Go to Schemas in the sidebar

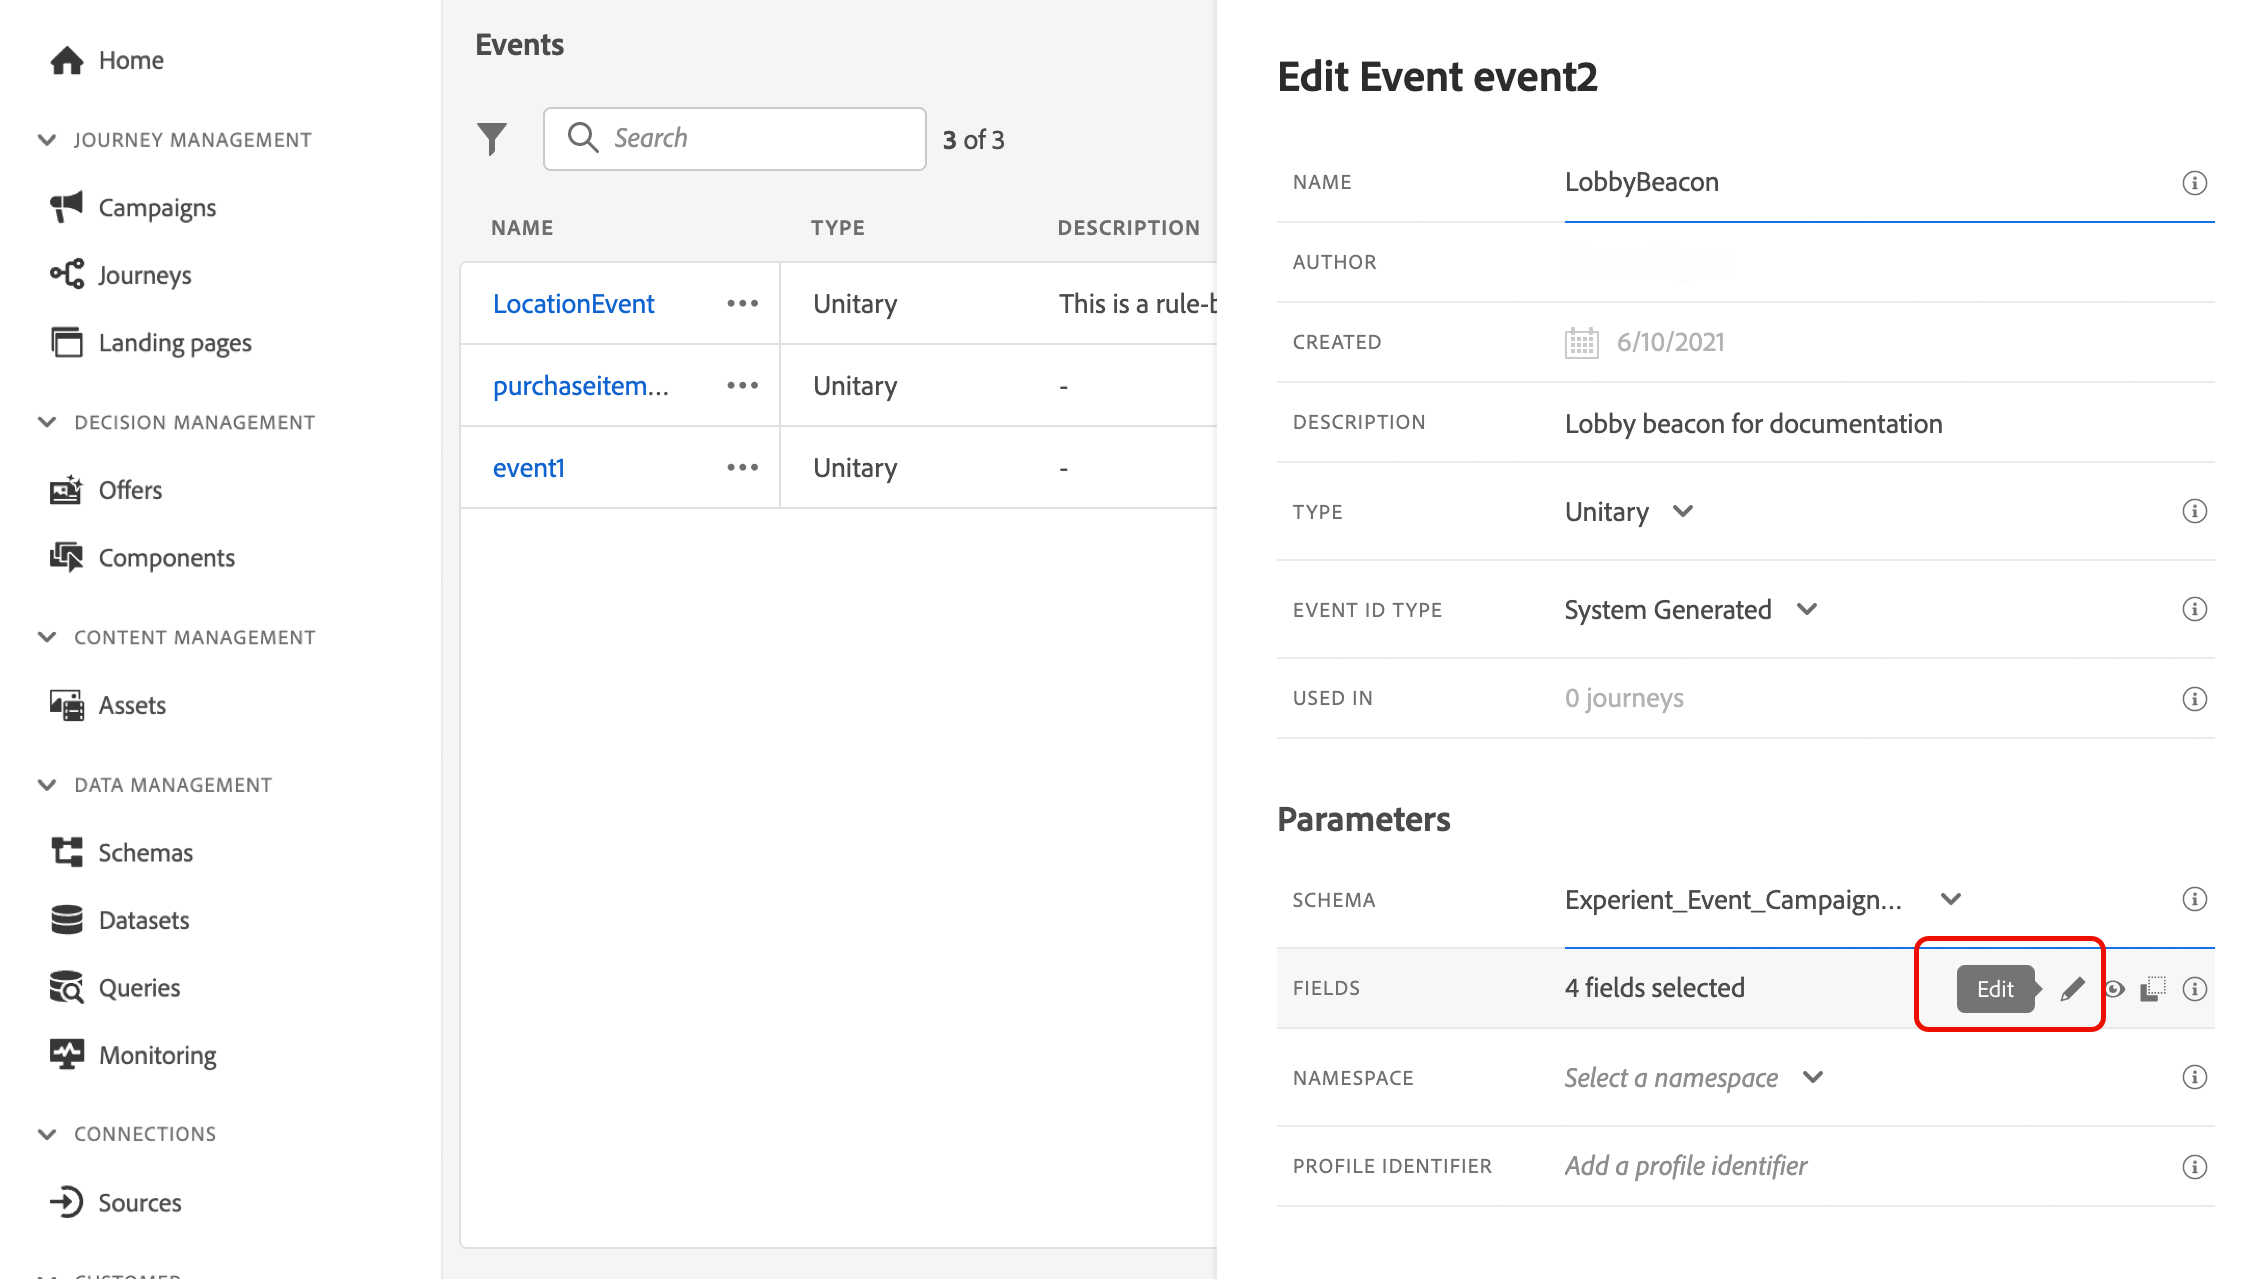point(145,853)
